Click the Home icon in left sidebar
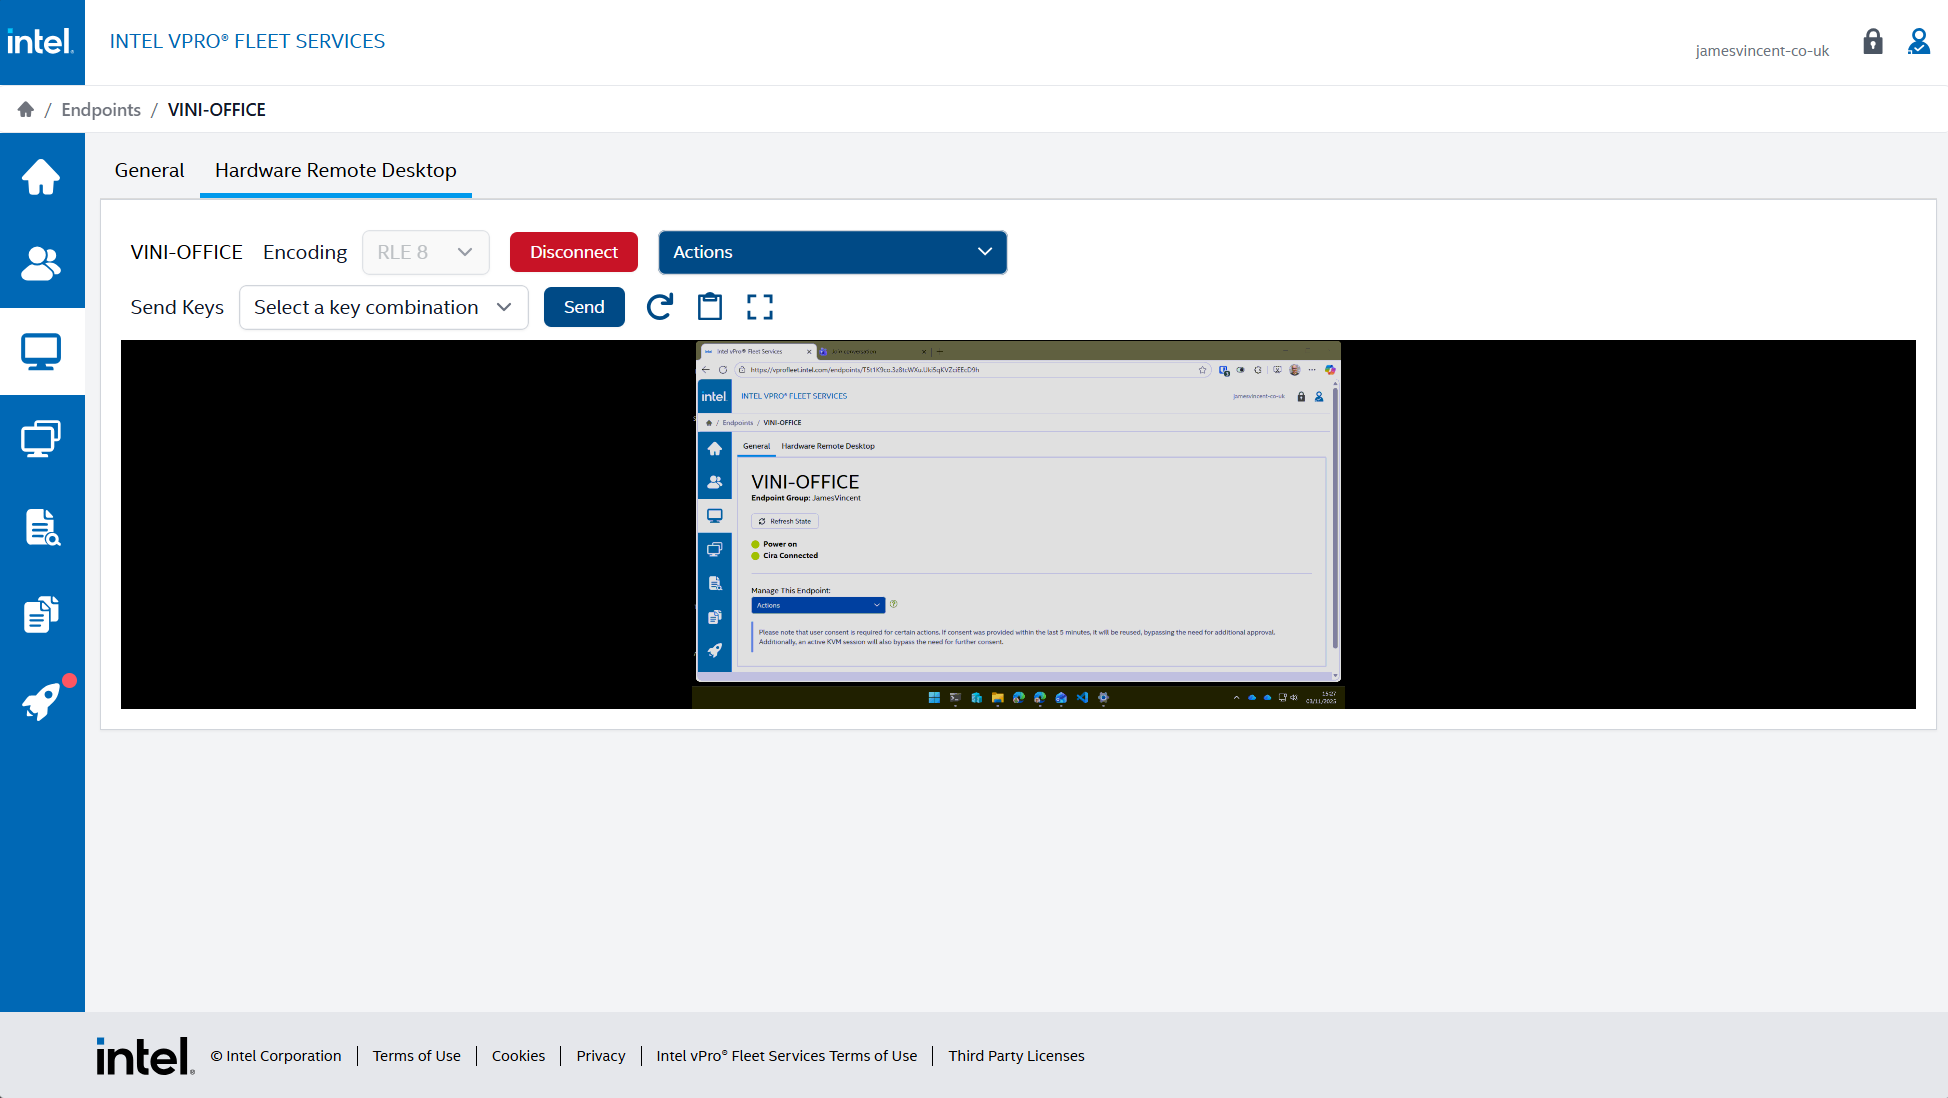The height and width of the screenshot is (1098, 1948). click(x=41, y=177)
